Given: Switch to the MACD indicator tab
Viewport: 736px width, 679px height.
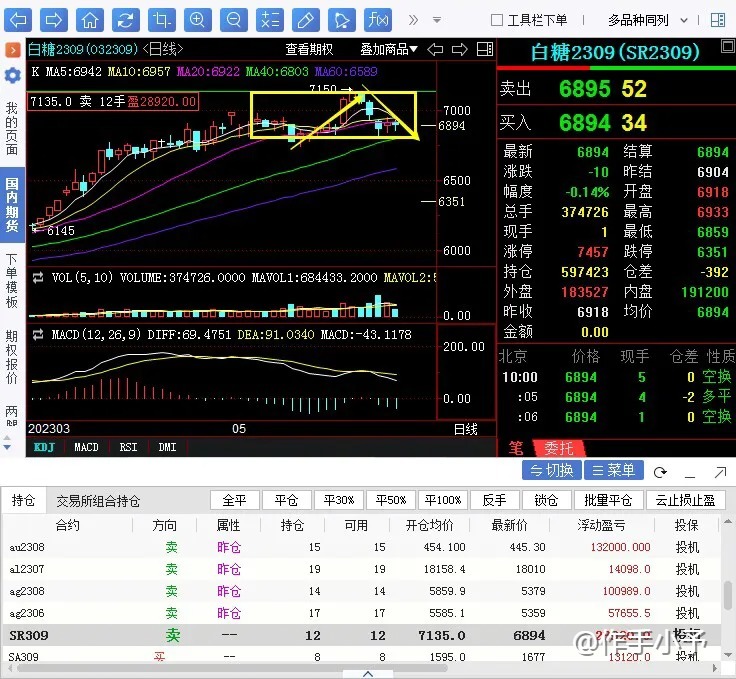Looking at the screenshot, I should [x=86, y=447].
